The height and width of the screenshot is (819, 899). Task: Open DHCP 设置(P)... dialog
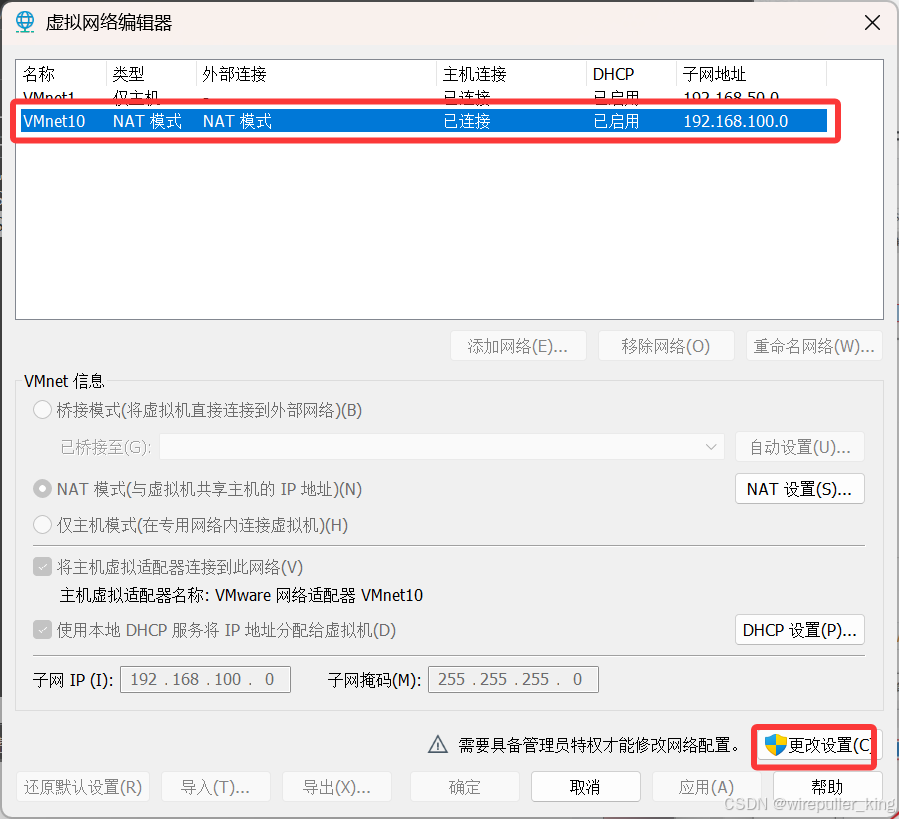pos(800,630)
